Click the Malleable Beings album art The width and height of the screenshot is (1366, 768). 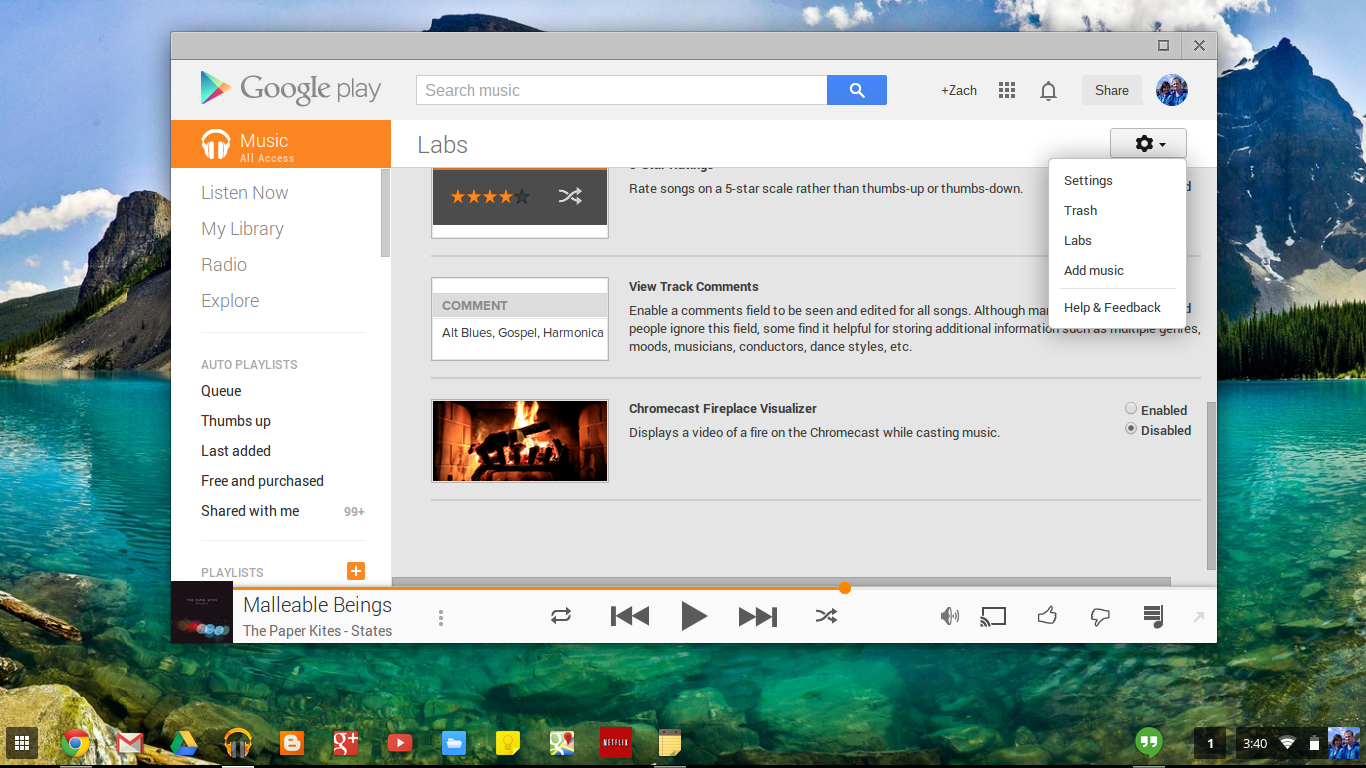202,612
